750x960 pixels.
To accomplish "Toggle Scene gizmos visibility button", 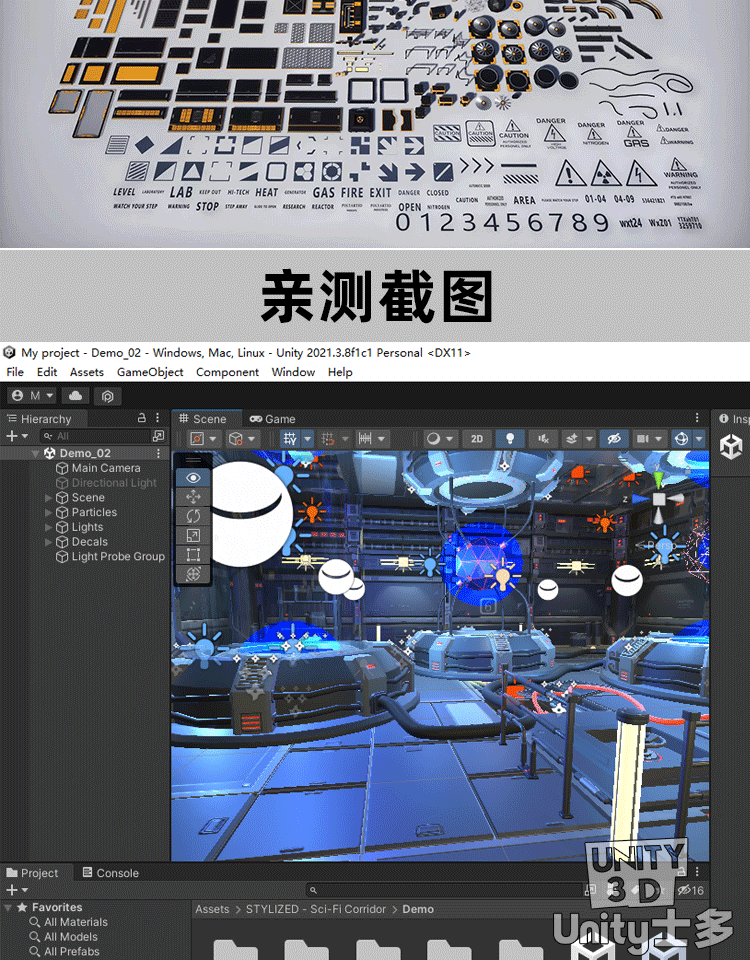I will (681, 438).
